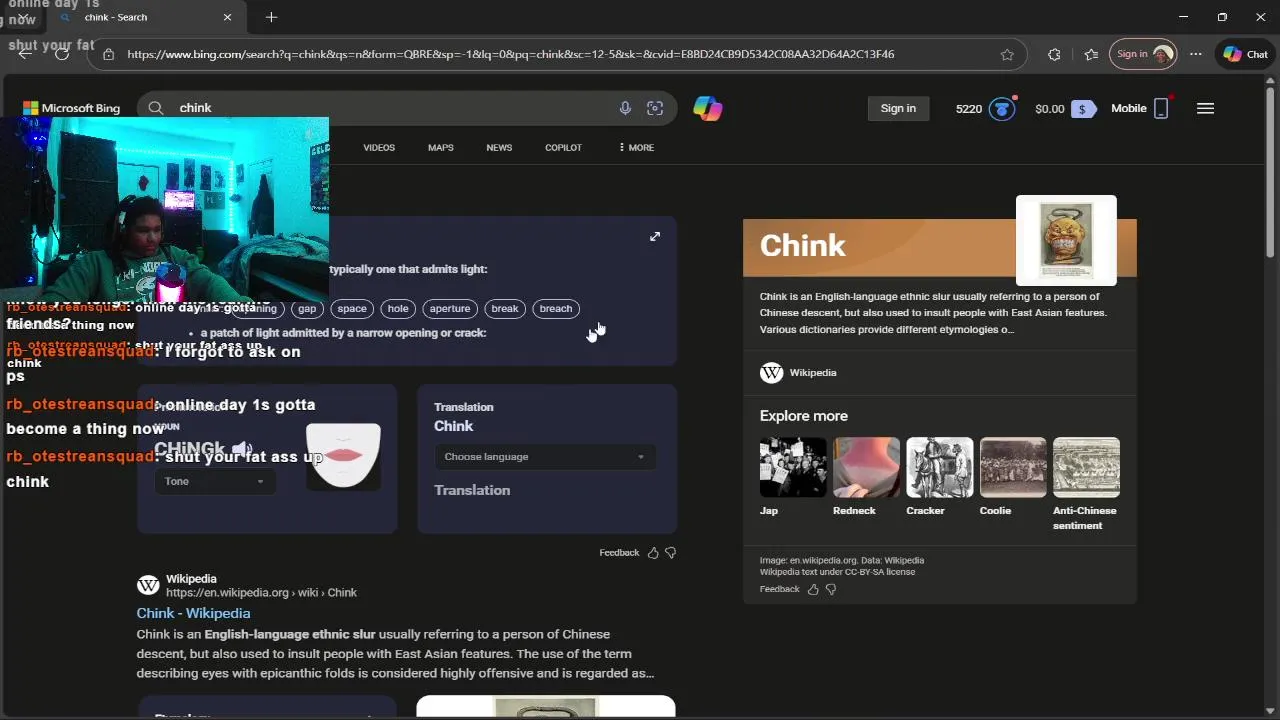
Task: Select the 'break' synonym chip
Action: (505, 309)
